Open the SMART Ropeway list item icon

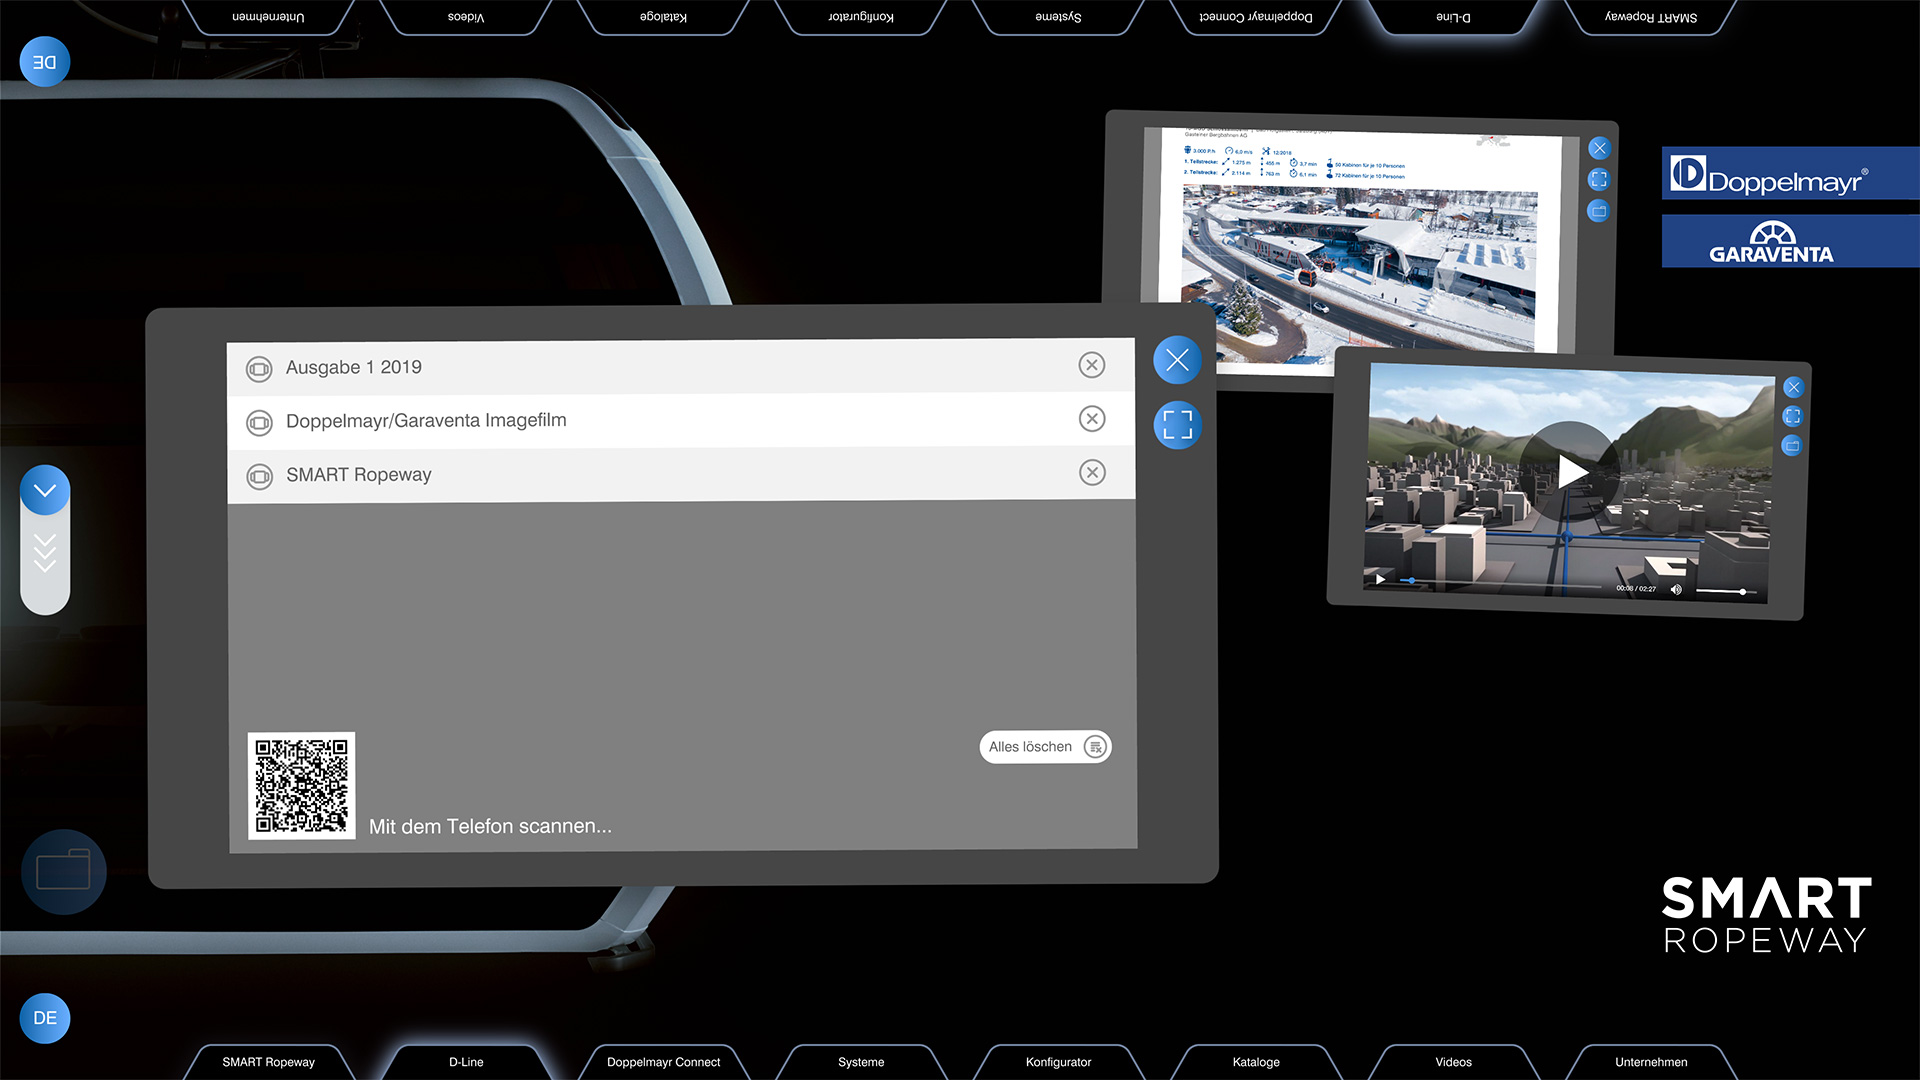click(259, 477)
